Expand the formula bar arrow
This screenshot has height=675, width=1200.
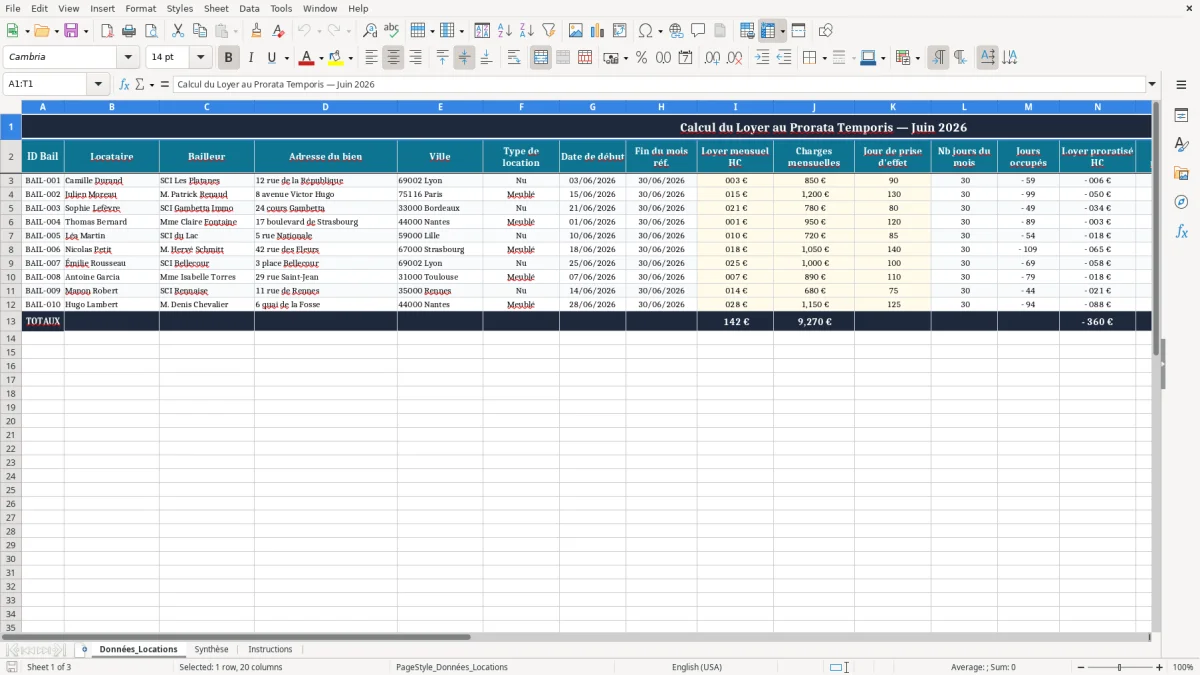(1152, 84)
